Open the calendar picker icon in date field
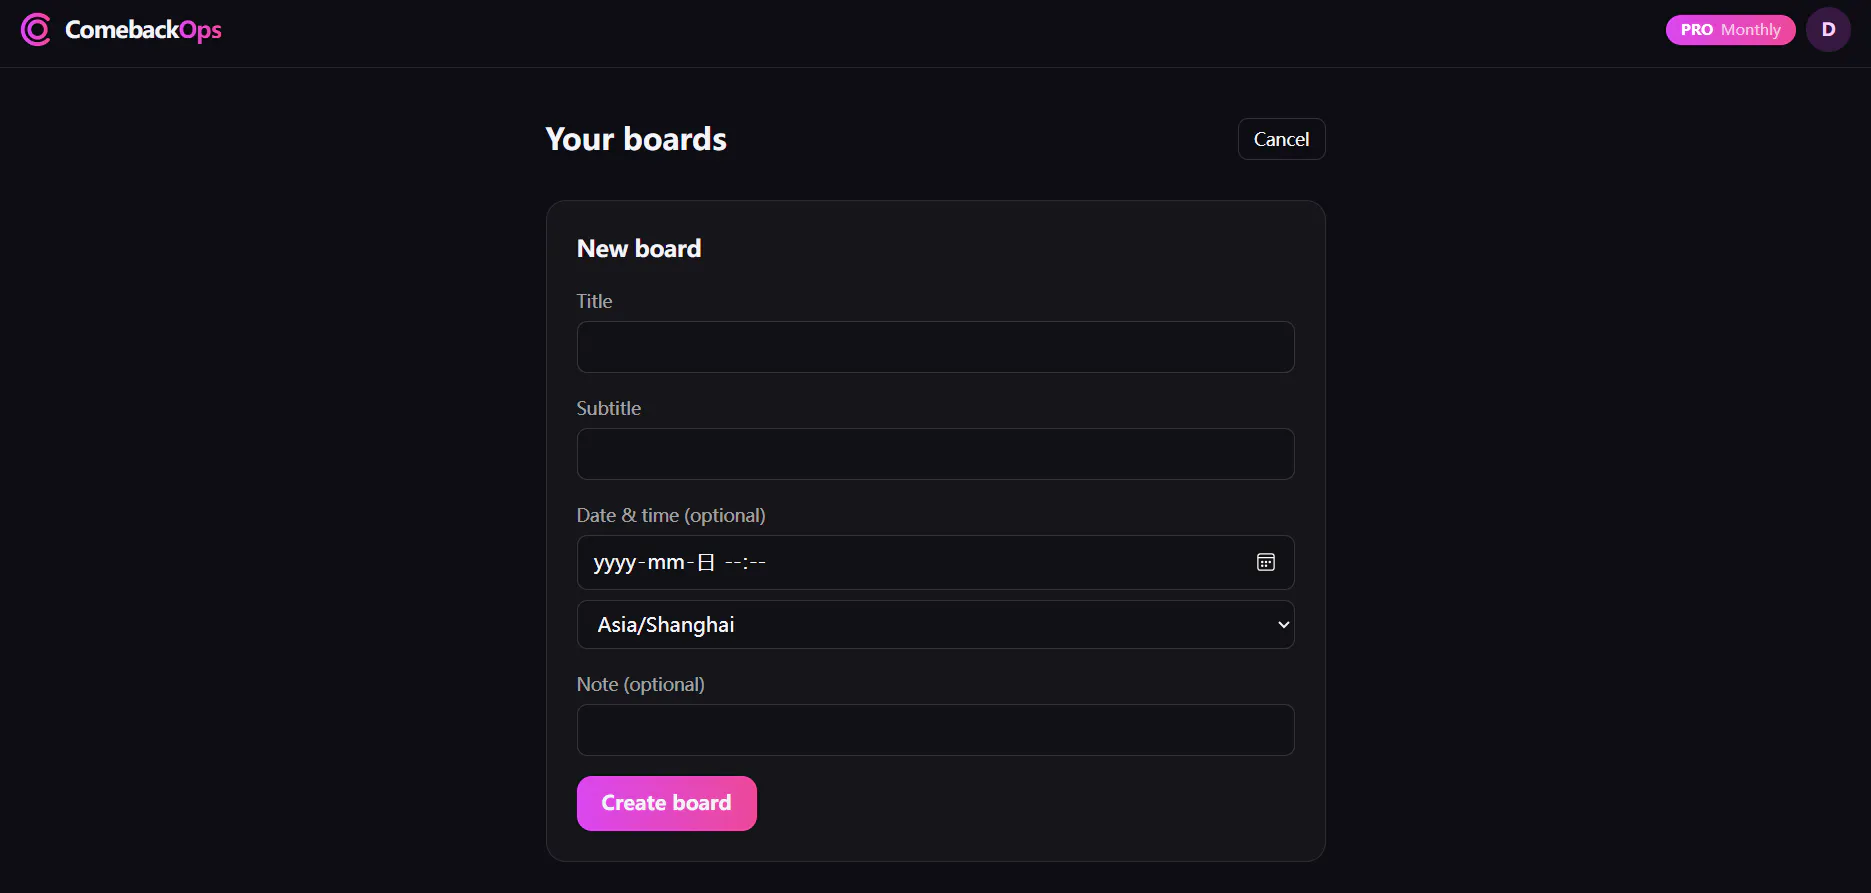1871x893 pixels. [x=1265, y=562]
